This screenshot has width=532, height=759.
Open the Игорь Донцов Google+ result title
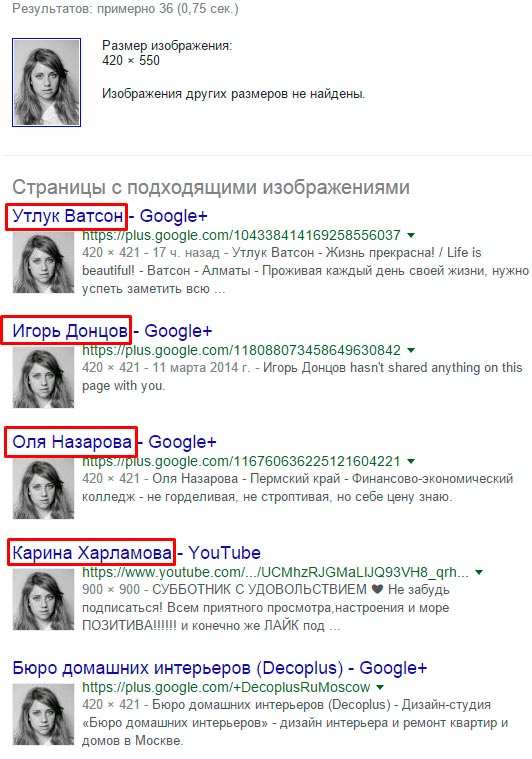pyautogui.click(x=112, y=331)
